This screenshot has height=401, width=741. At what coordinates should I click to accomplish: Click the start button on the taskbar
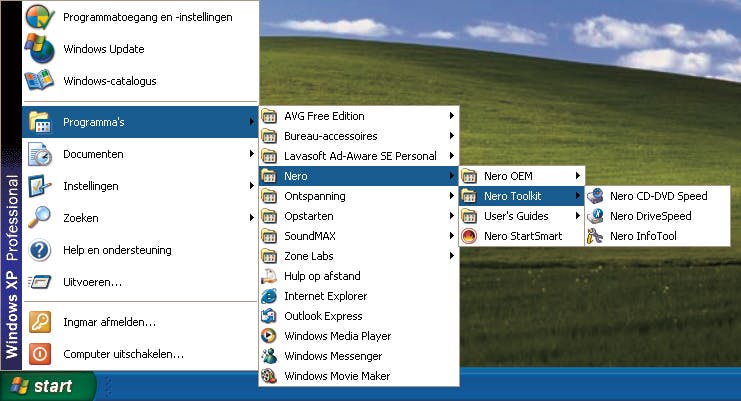click(47, 386)
